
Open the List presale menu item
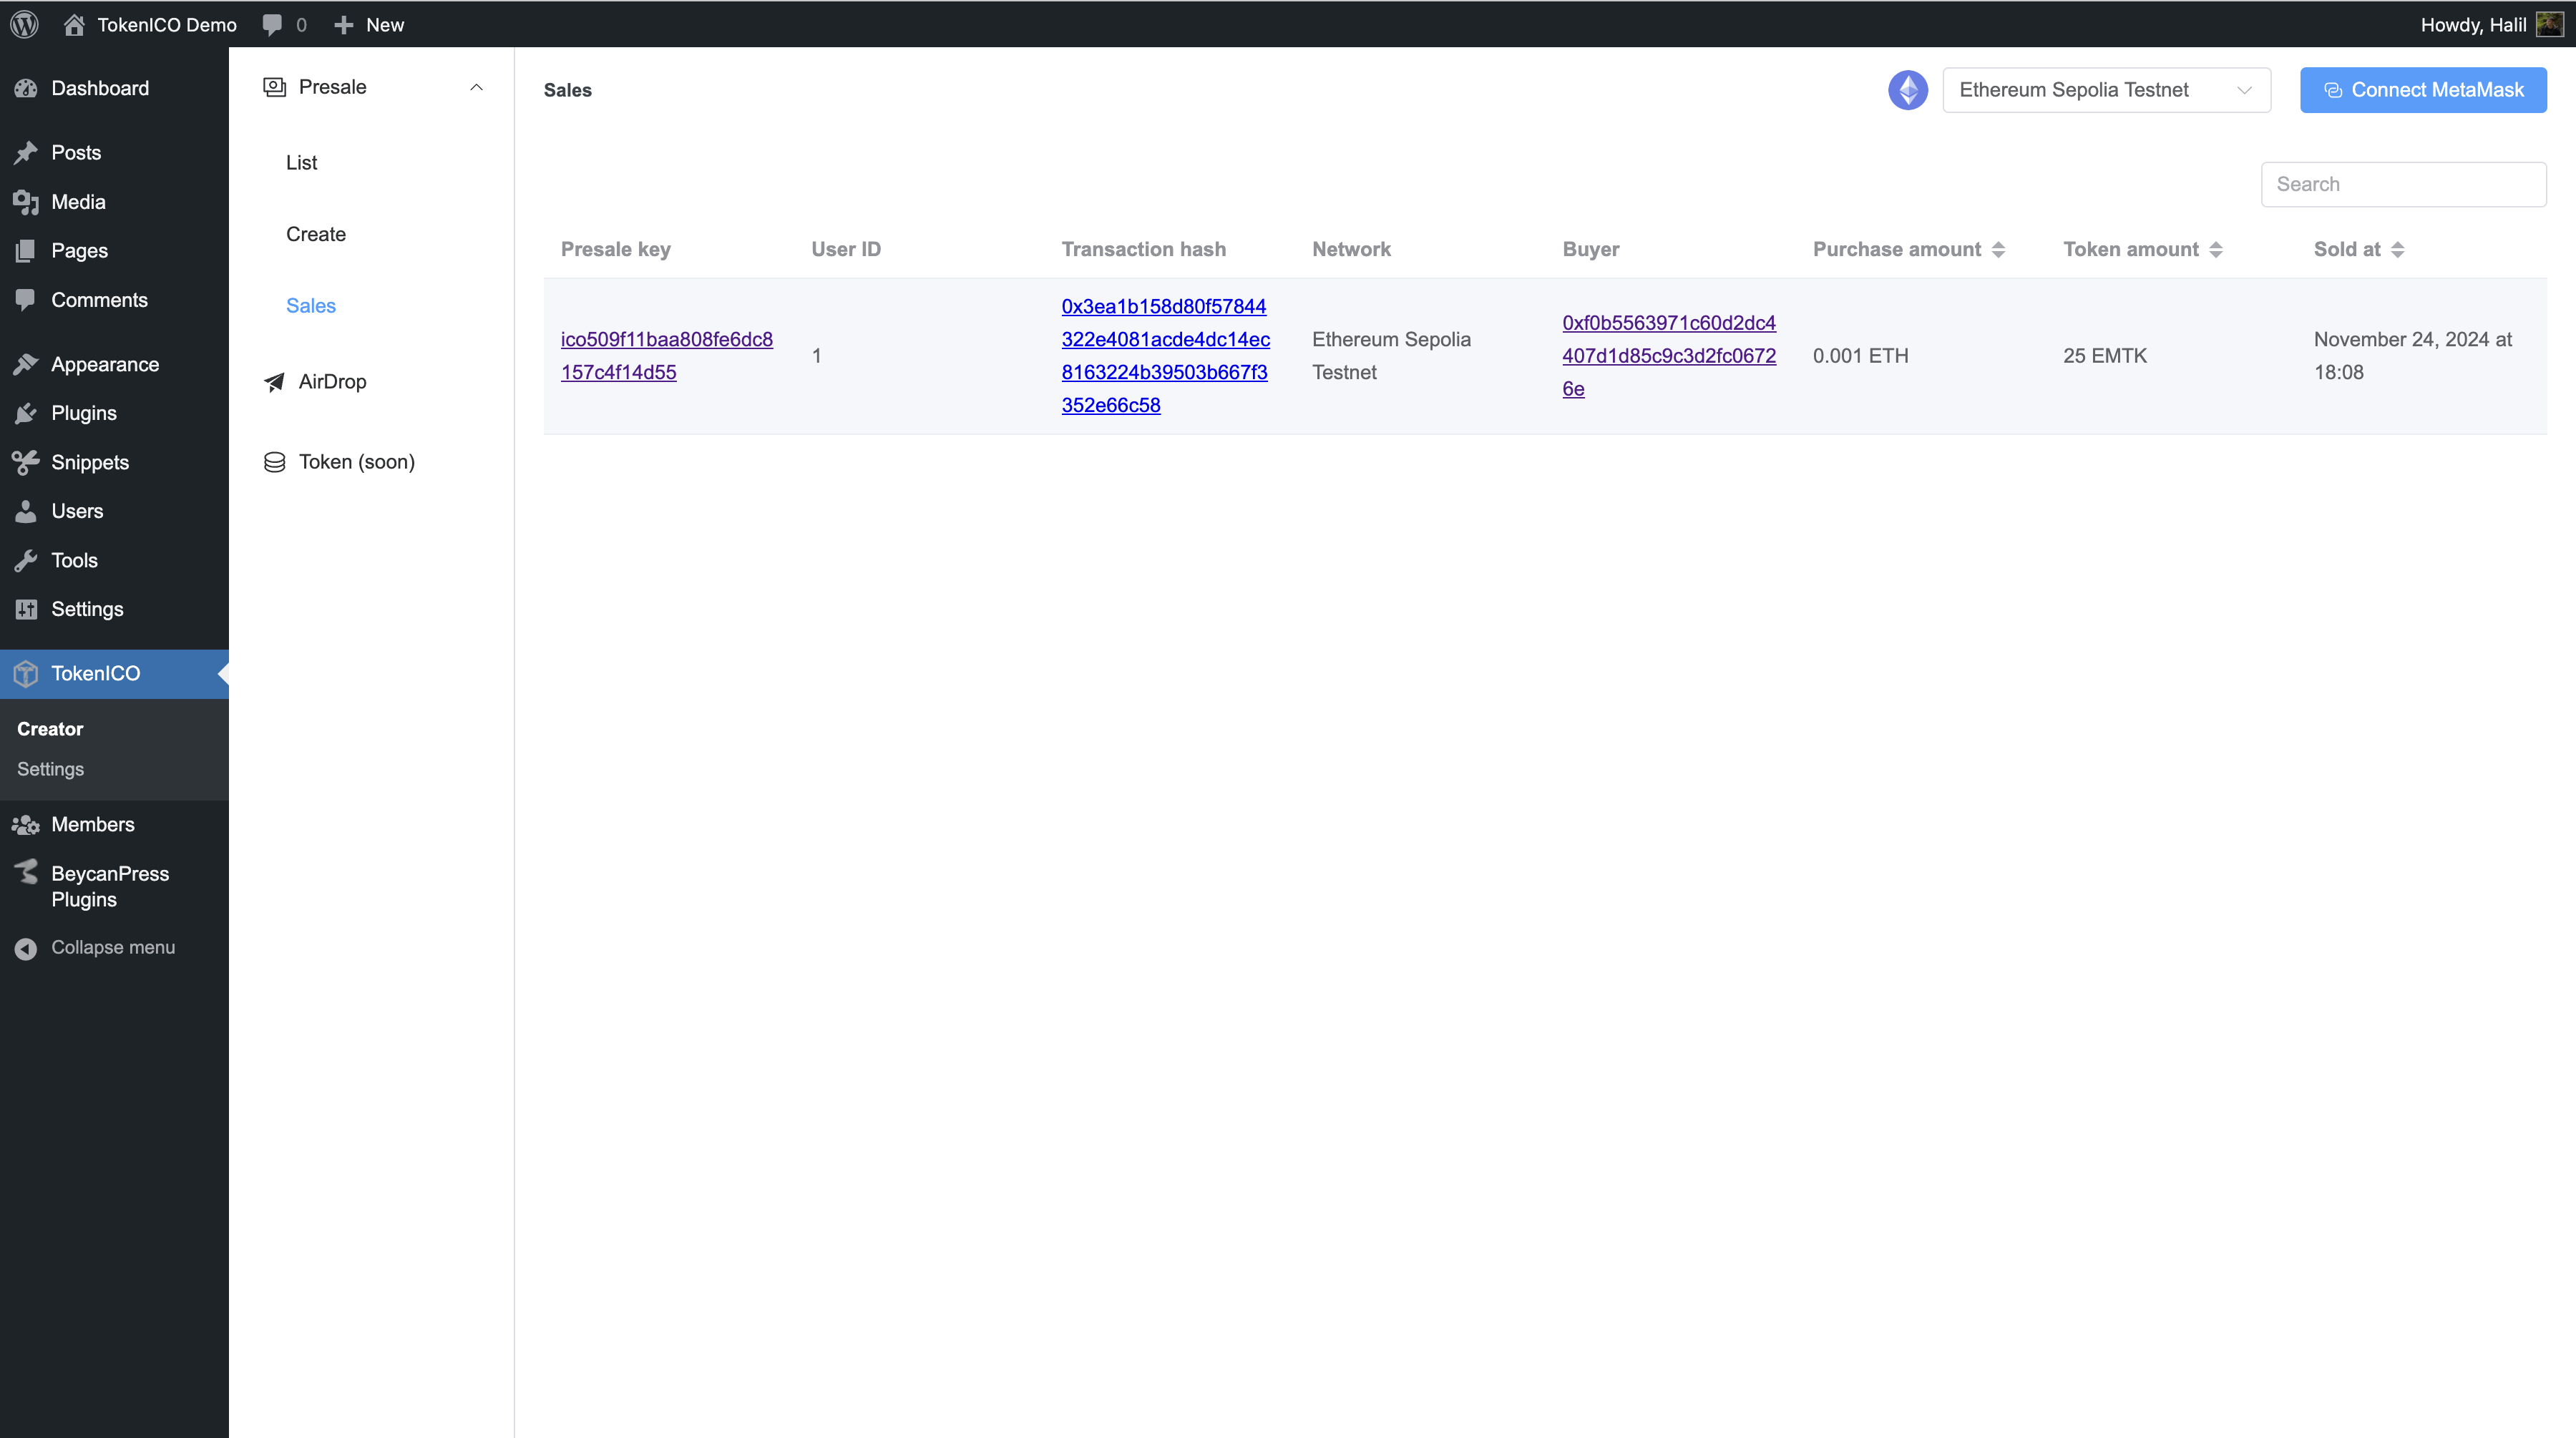(x=301, y=163)
